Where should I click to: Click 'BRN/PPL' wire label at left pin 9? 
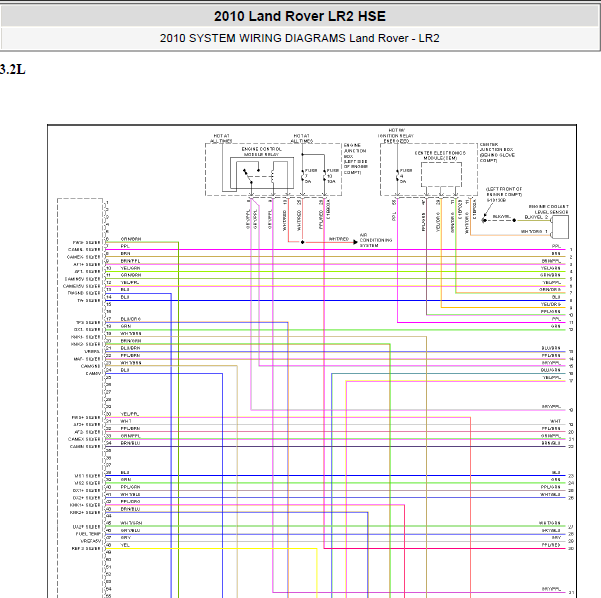click(130, 261)
